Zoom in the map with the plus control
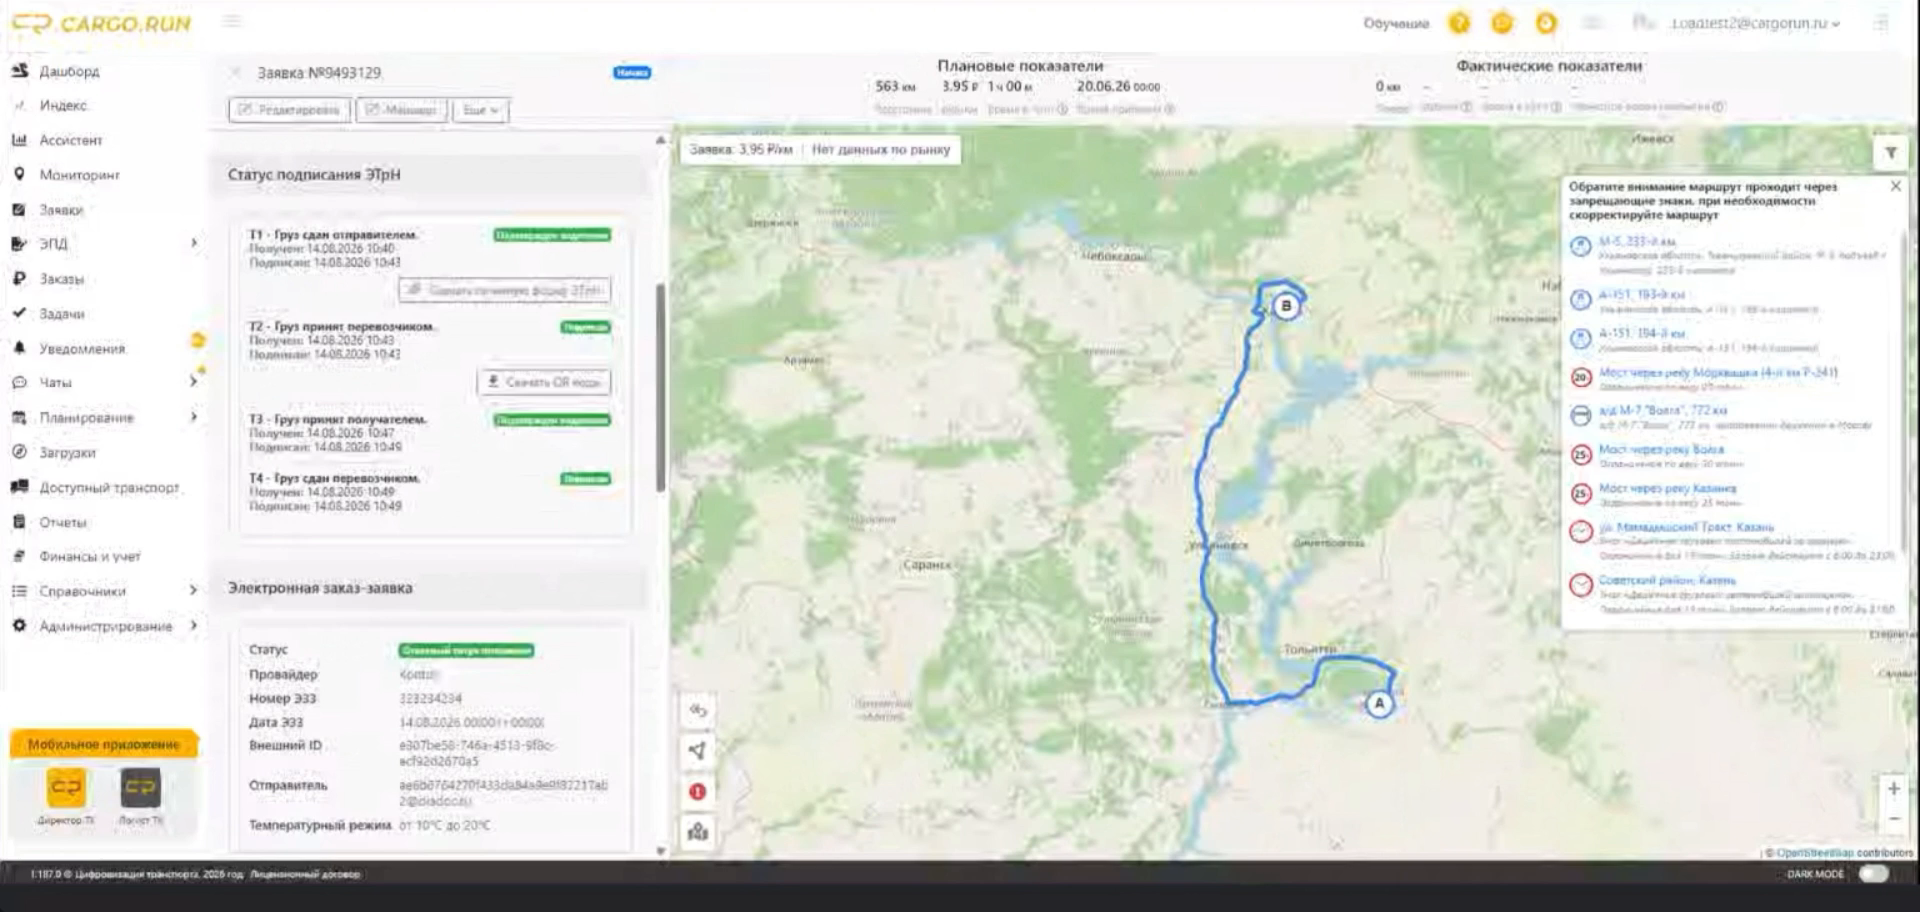Viewport: 1920px width, 912px height. point(1893,789)
